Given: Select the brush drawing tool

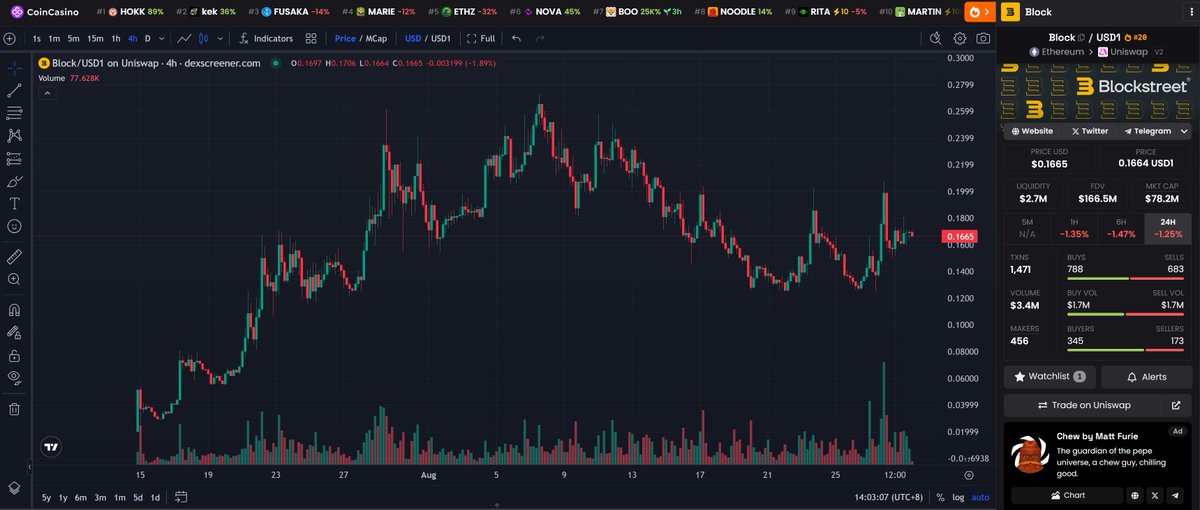Looking at the screenshot, I should point(15,181).
